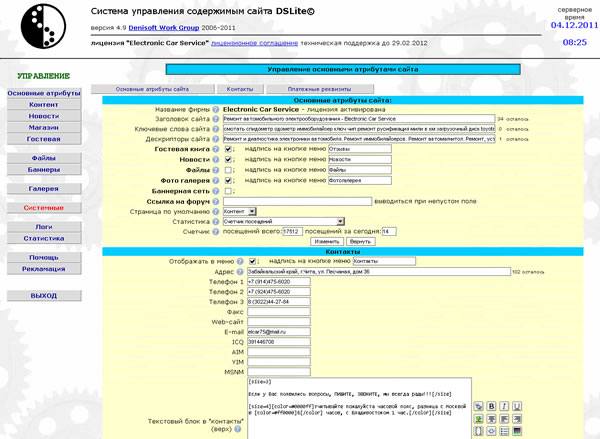Image resolution: width=600 pixels, height=439 pixels.
Task: Open Статистика in the sidebar menu
Action: click(x=44, y=238)
